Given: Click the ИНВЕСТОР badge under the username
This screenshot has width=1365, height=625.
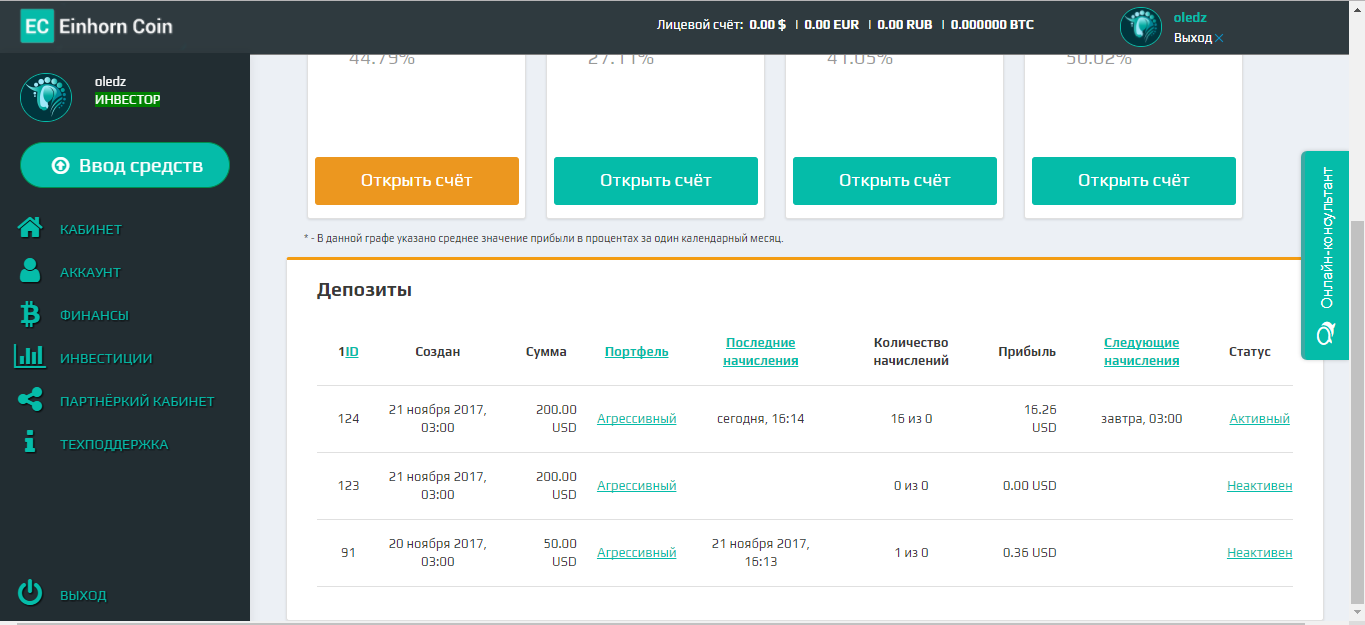Looking at the screenshot, I should point(127,100).
